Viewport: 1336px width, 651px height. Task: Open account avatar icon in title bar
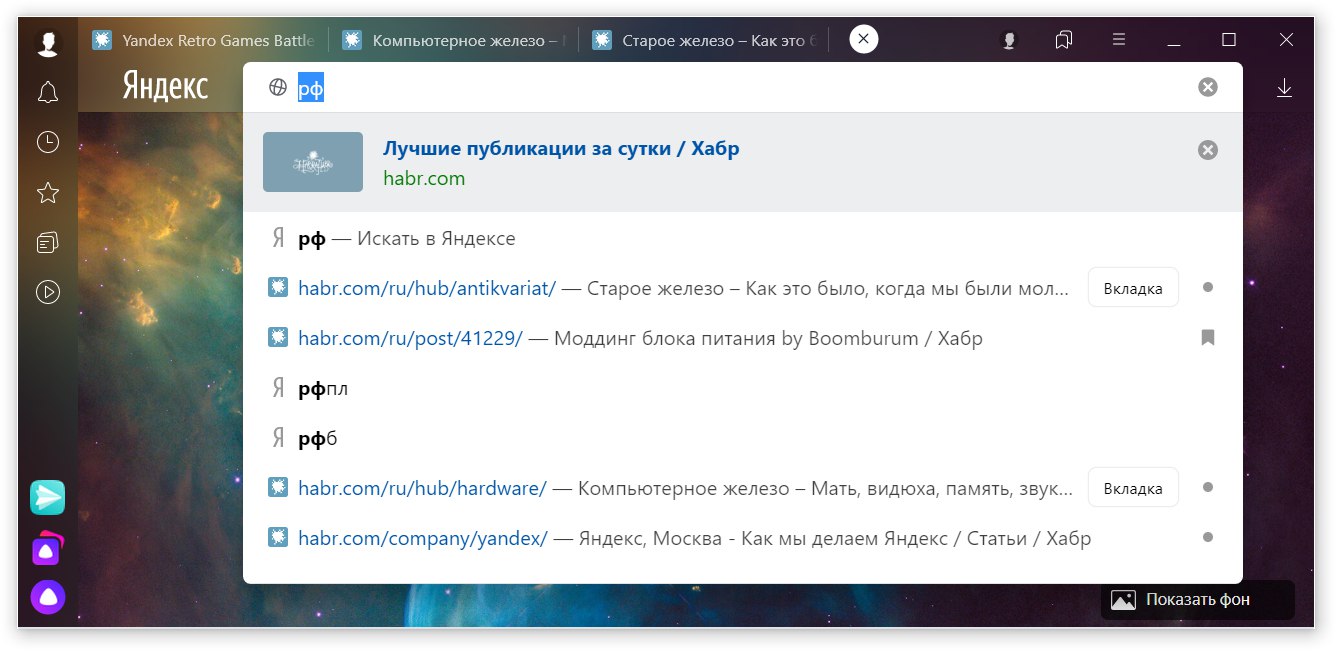click(x=1009, y=40)
